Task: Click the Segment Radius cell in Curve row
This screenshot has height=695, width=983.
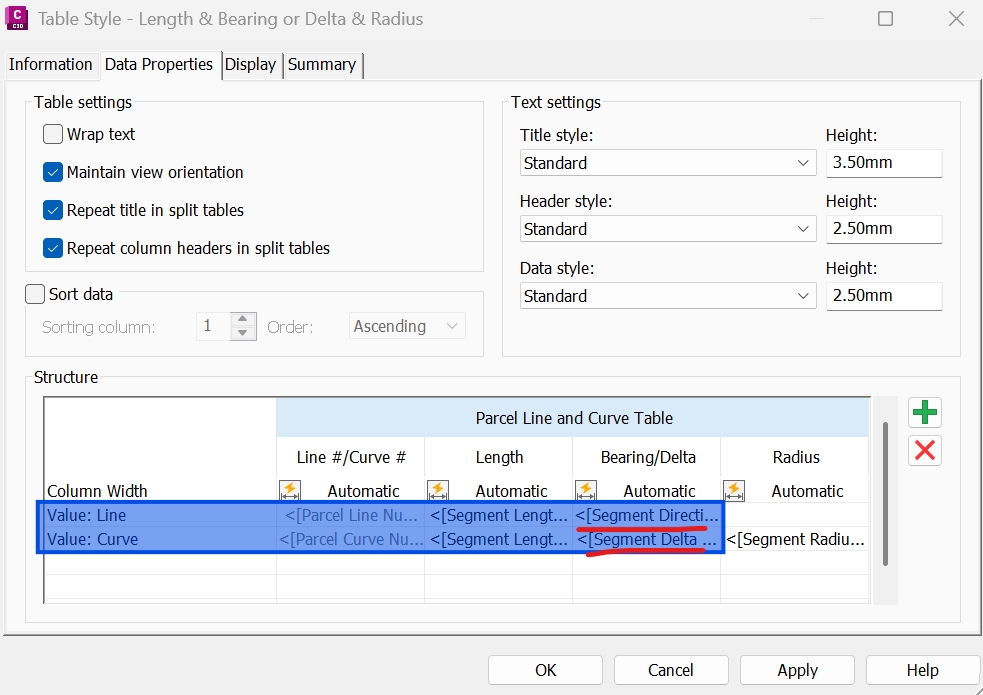Action: point(795,539)
